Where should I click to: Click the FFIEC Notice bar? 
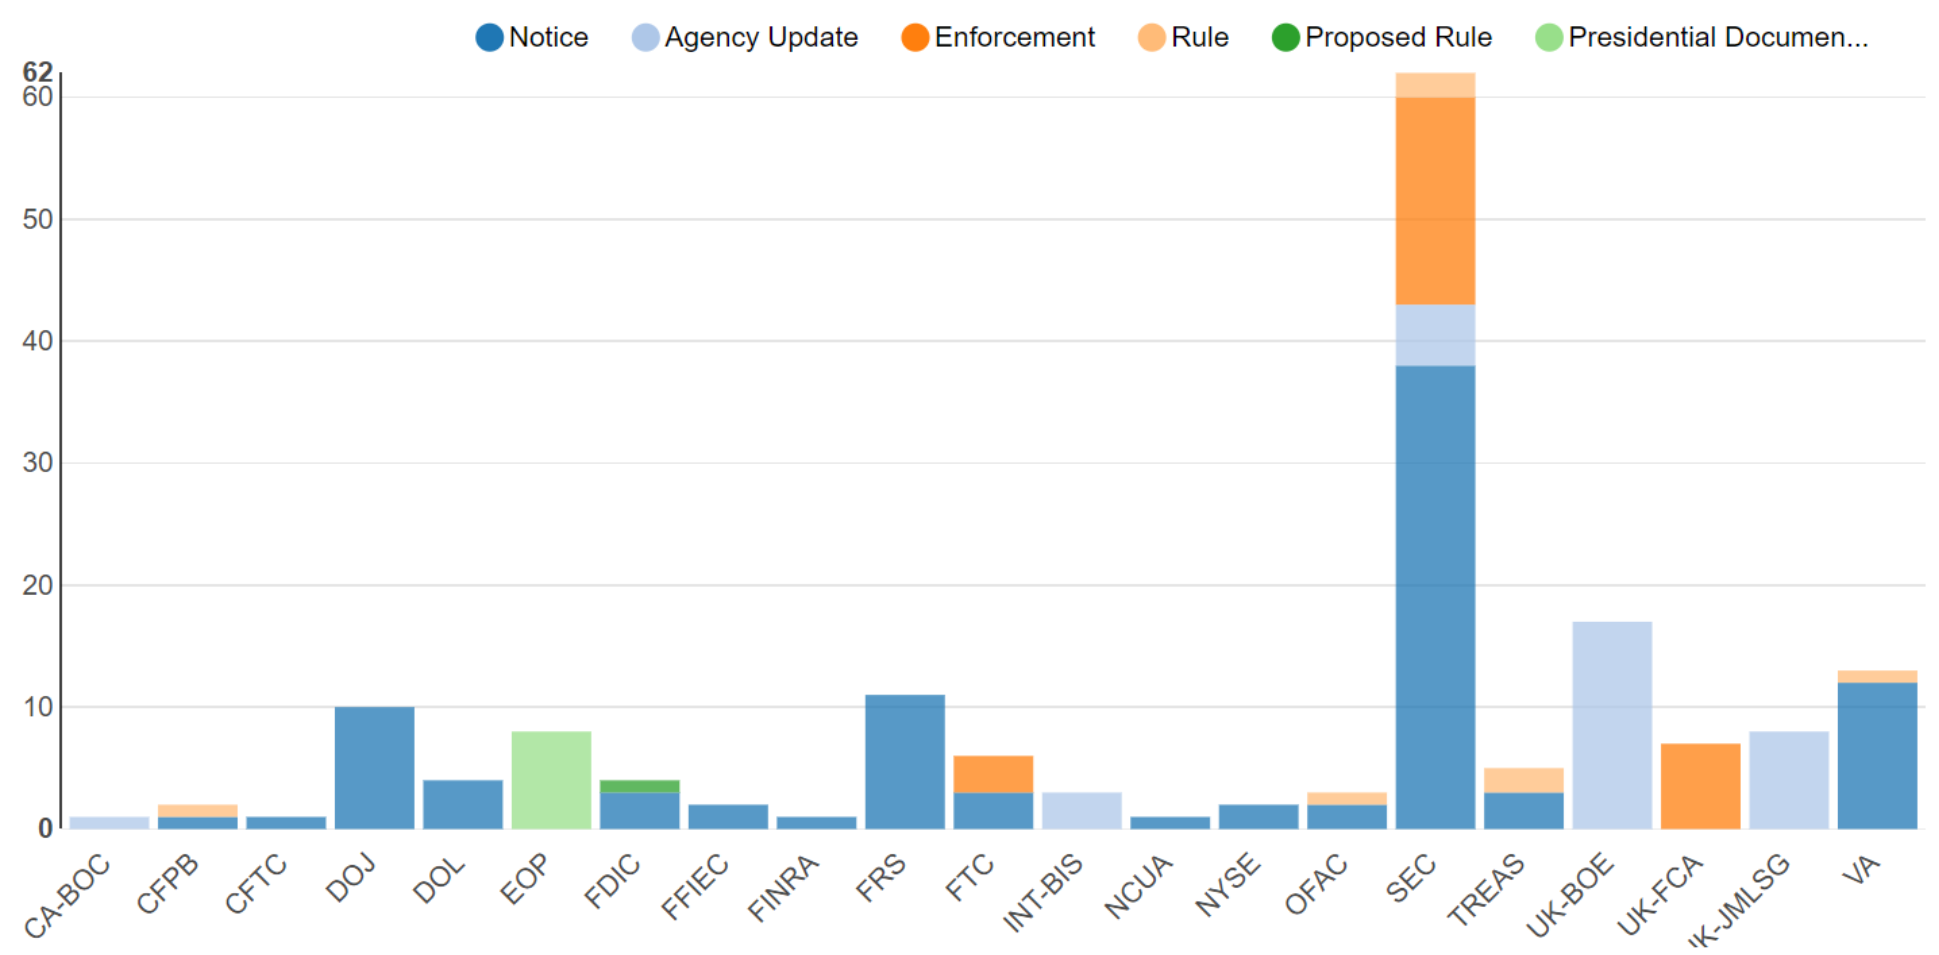tap(728, 816)
